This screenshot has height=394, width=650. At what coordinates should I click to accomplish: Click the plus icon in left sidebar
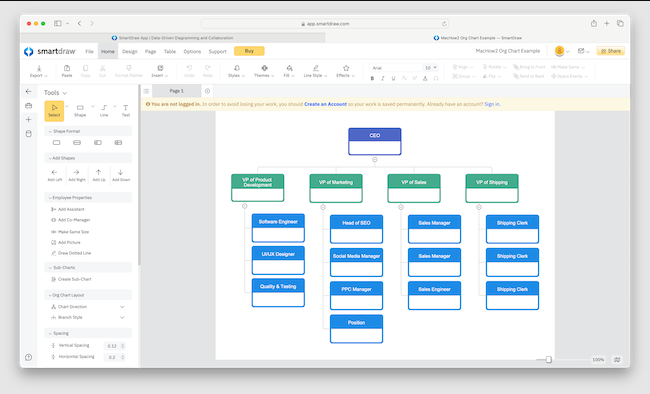point(29,119)
